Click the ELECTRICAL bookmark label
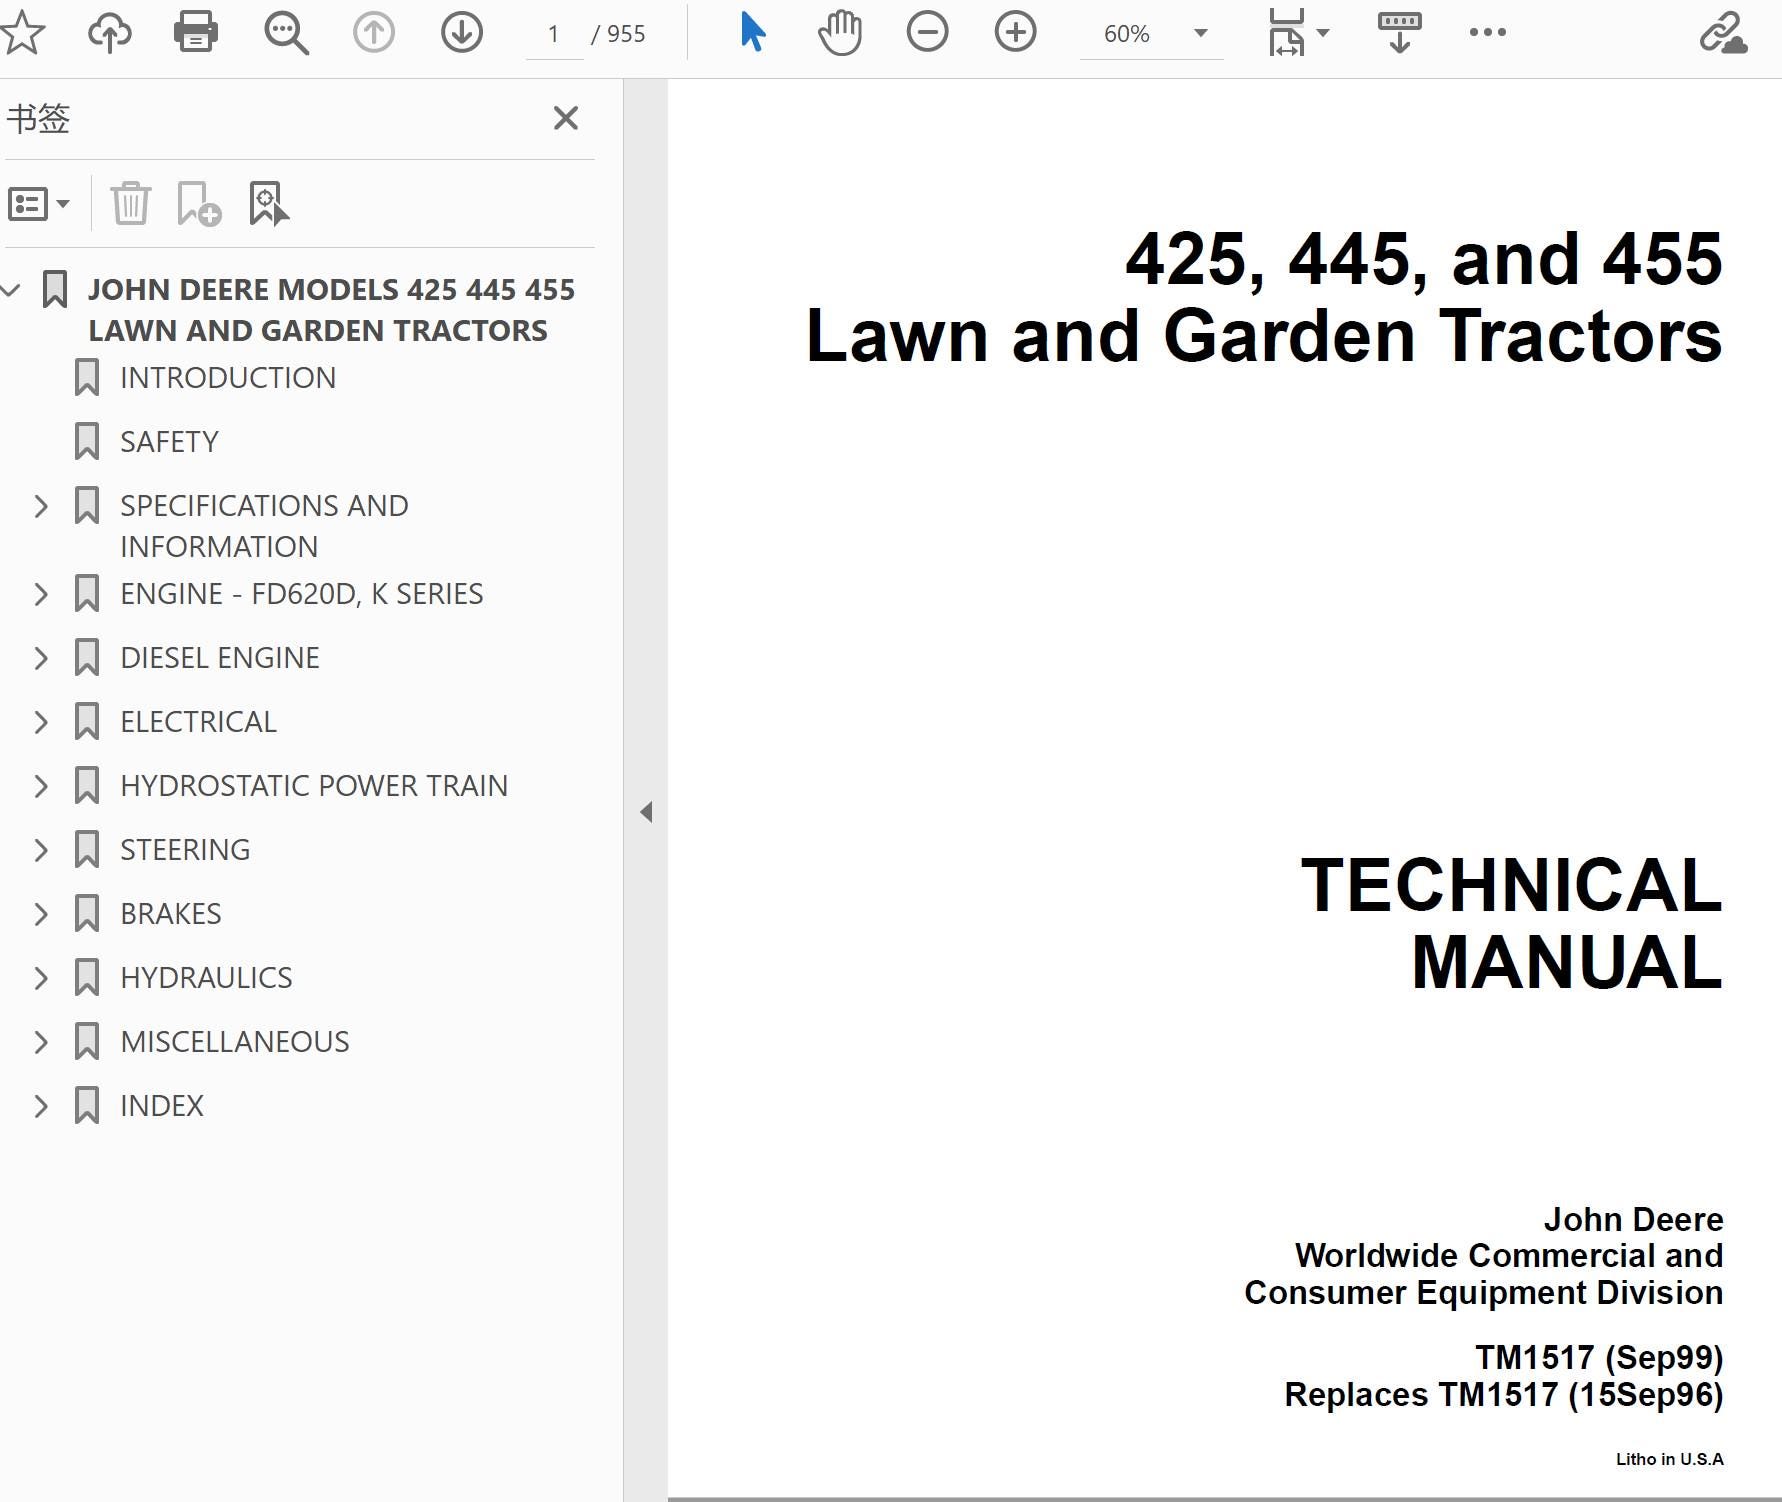The width and height of the screenshot is (1782, 1502). (x=198, y=722)
